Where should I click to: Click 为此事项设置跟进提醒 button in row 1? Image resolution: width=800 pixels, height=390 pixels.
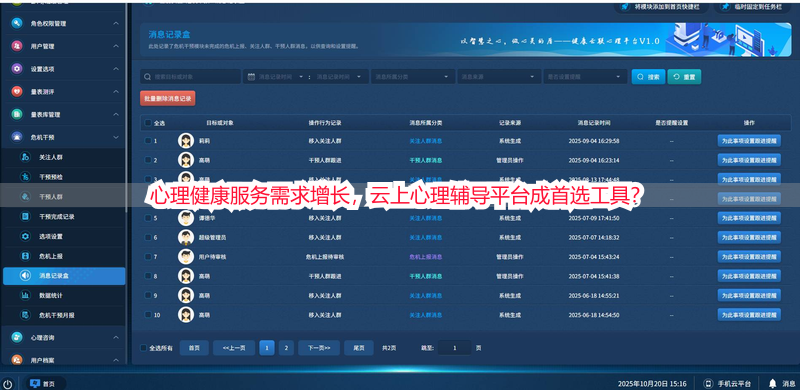coord(749,140)
